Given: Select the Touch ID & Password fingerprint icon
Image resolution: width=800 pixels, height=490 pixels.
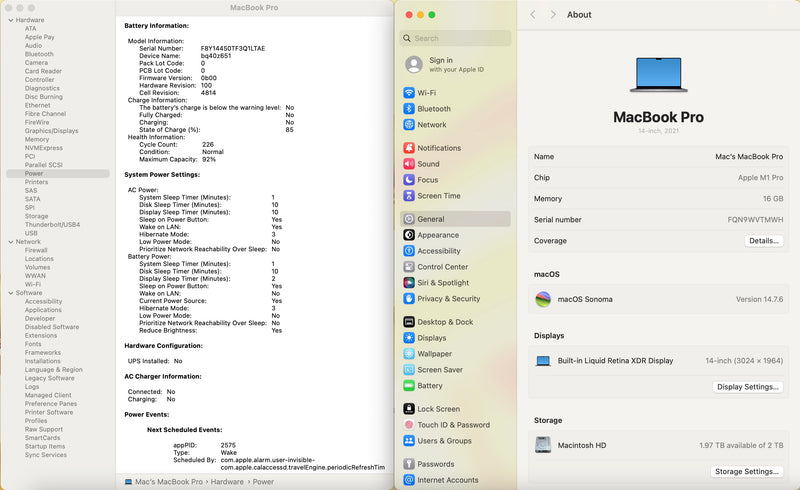Looking at the screenshot, I should point(409,425).
